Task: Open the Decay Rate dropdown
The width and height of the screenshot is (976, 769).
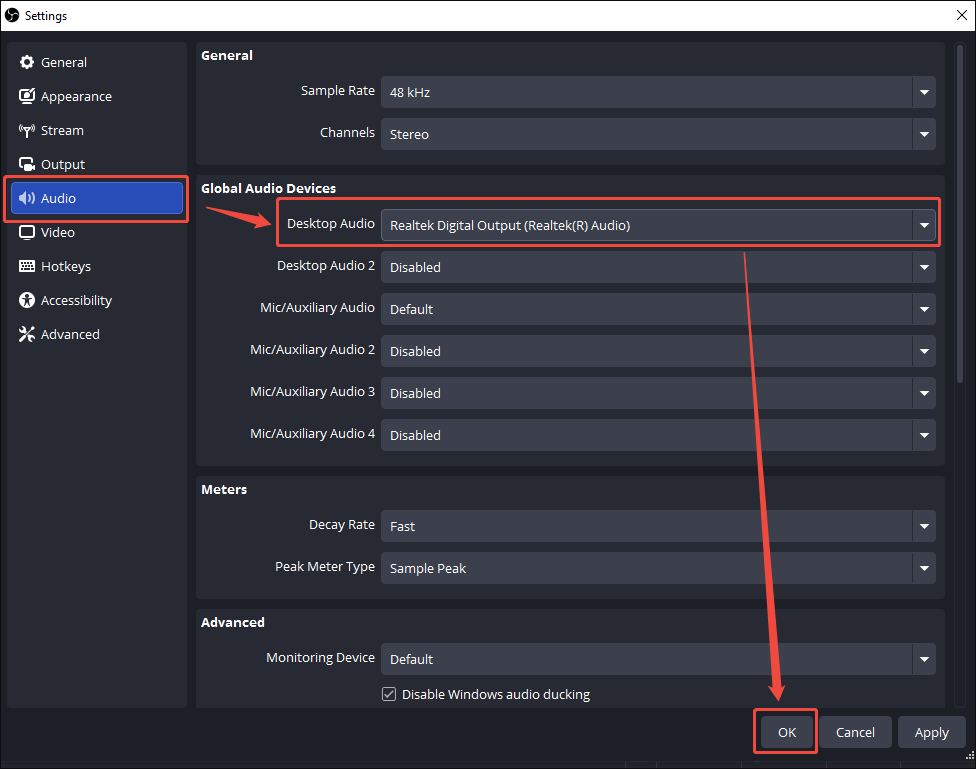Action: pyautogui.click(x=923, y=525)
